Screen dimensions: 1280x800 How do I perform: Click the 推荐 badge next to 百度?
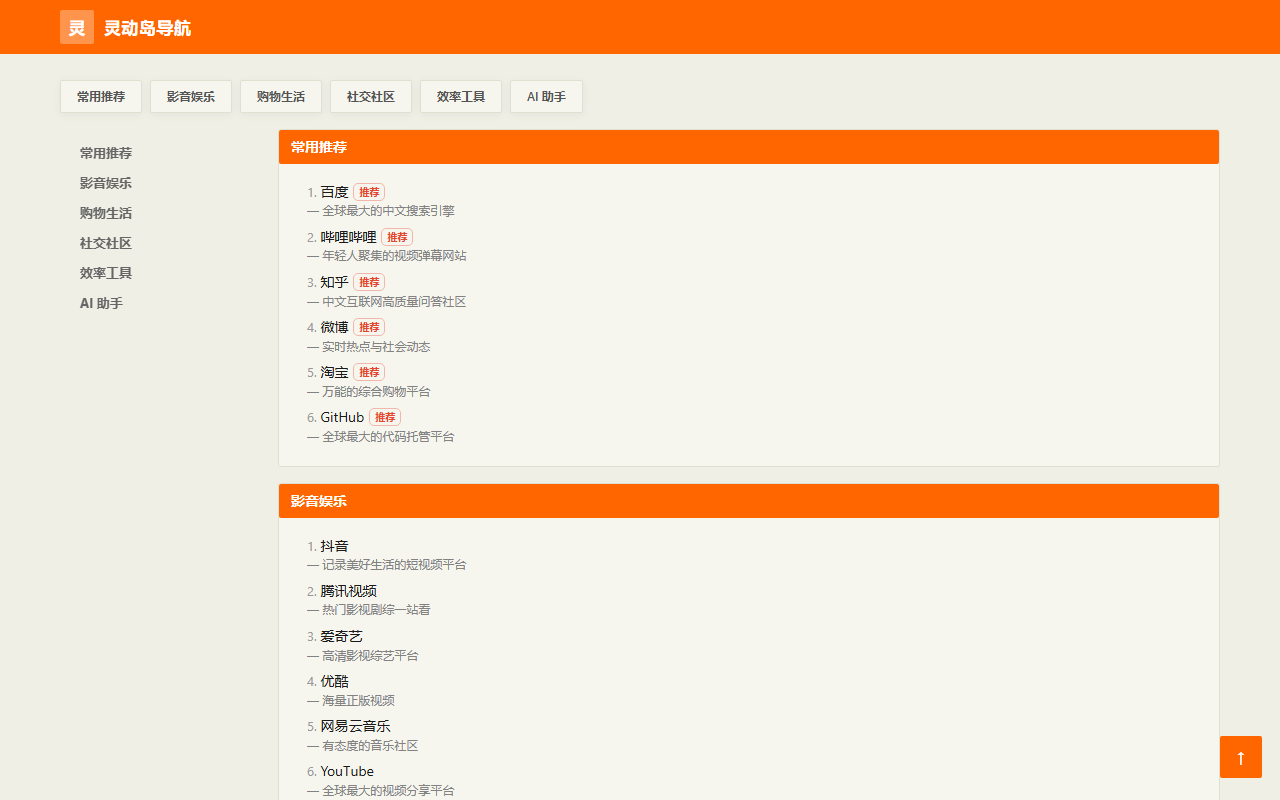pos(369,192)
